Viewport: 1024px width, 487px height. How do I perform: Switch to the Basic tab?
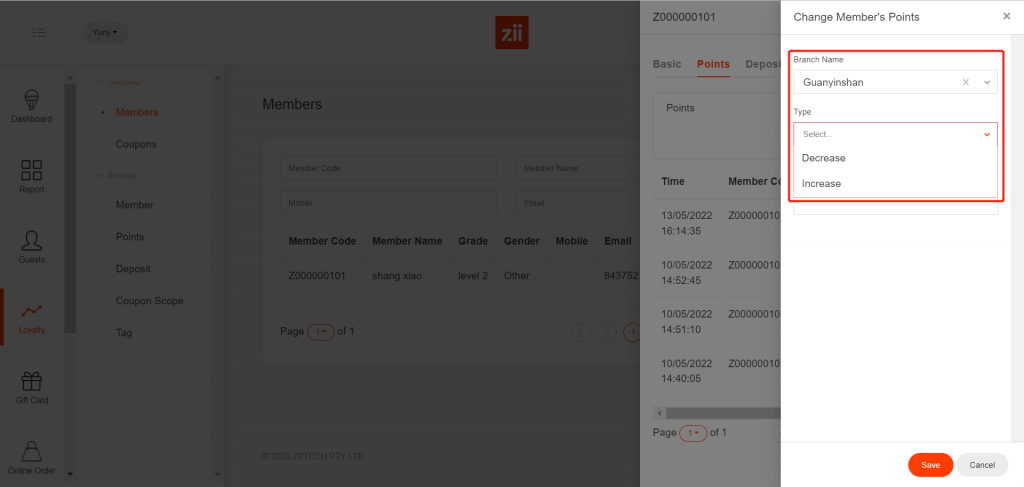click(667, 64)
